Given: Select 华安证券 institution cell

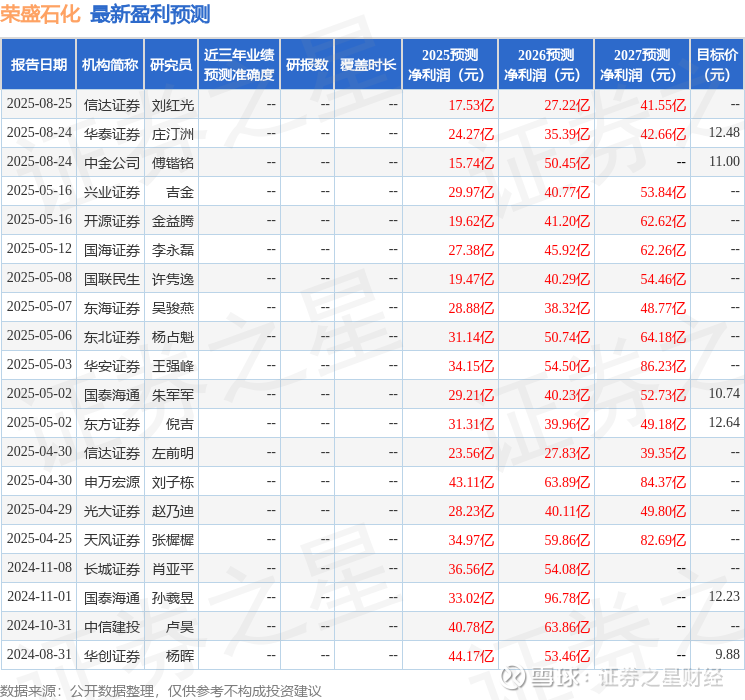Looking at the screenshot, I should (112, 366).
